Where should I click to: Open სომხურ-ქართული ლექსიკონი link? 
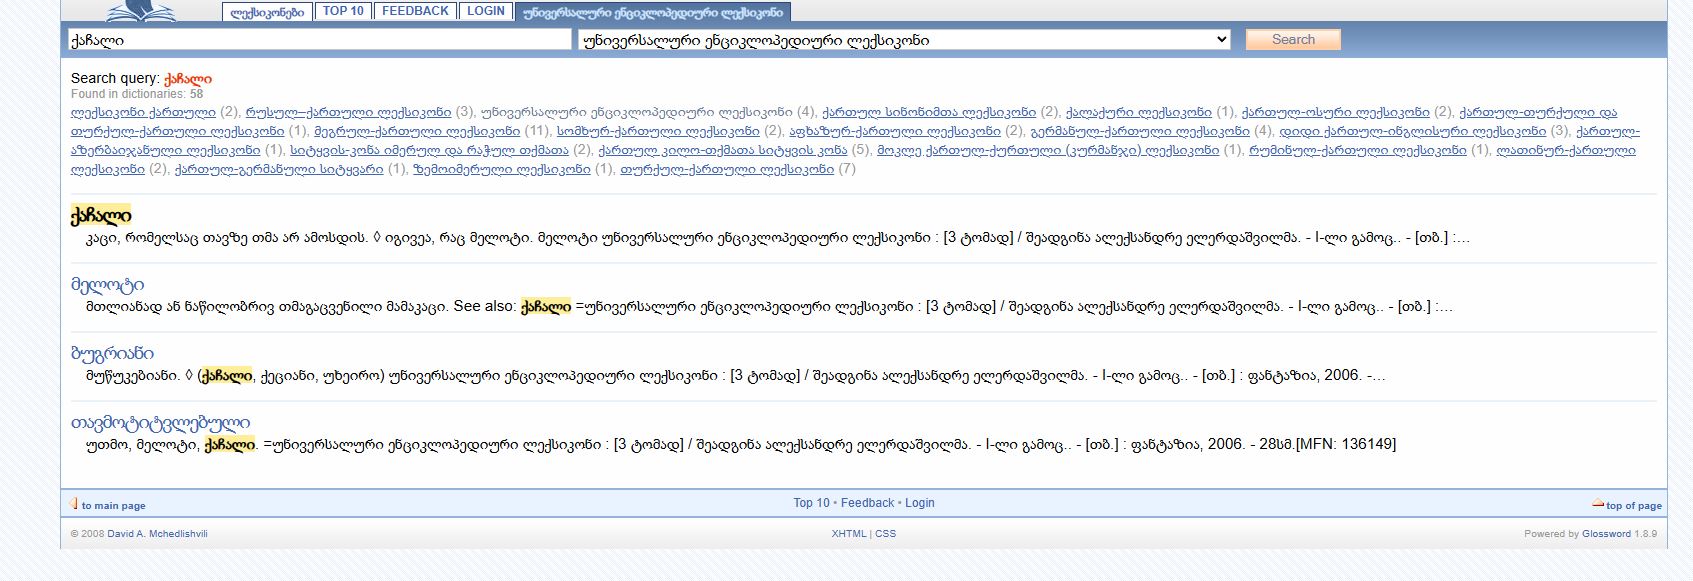tap(658, 131)
